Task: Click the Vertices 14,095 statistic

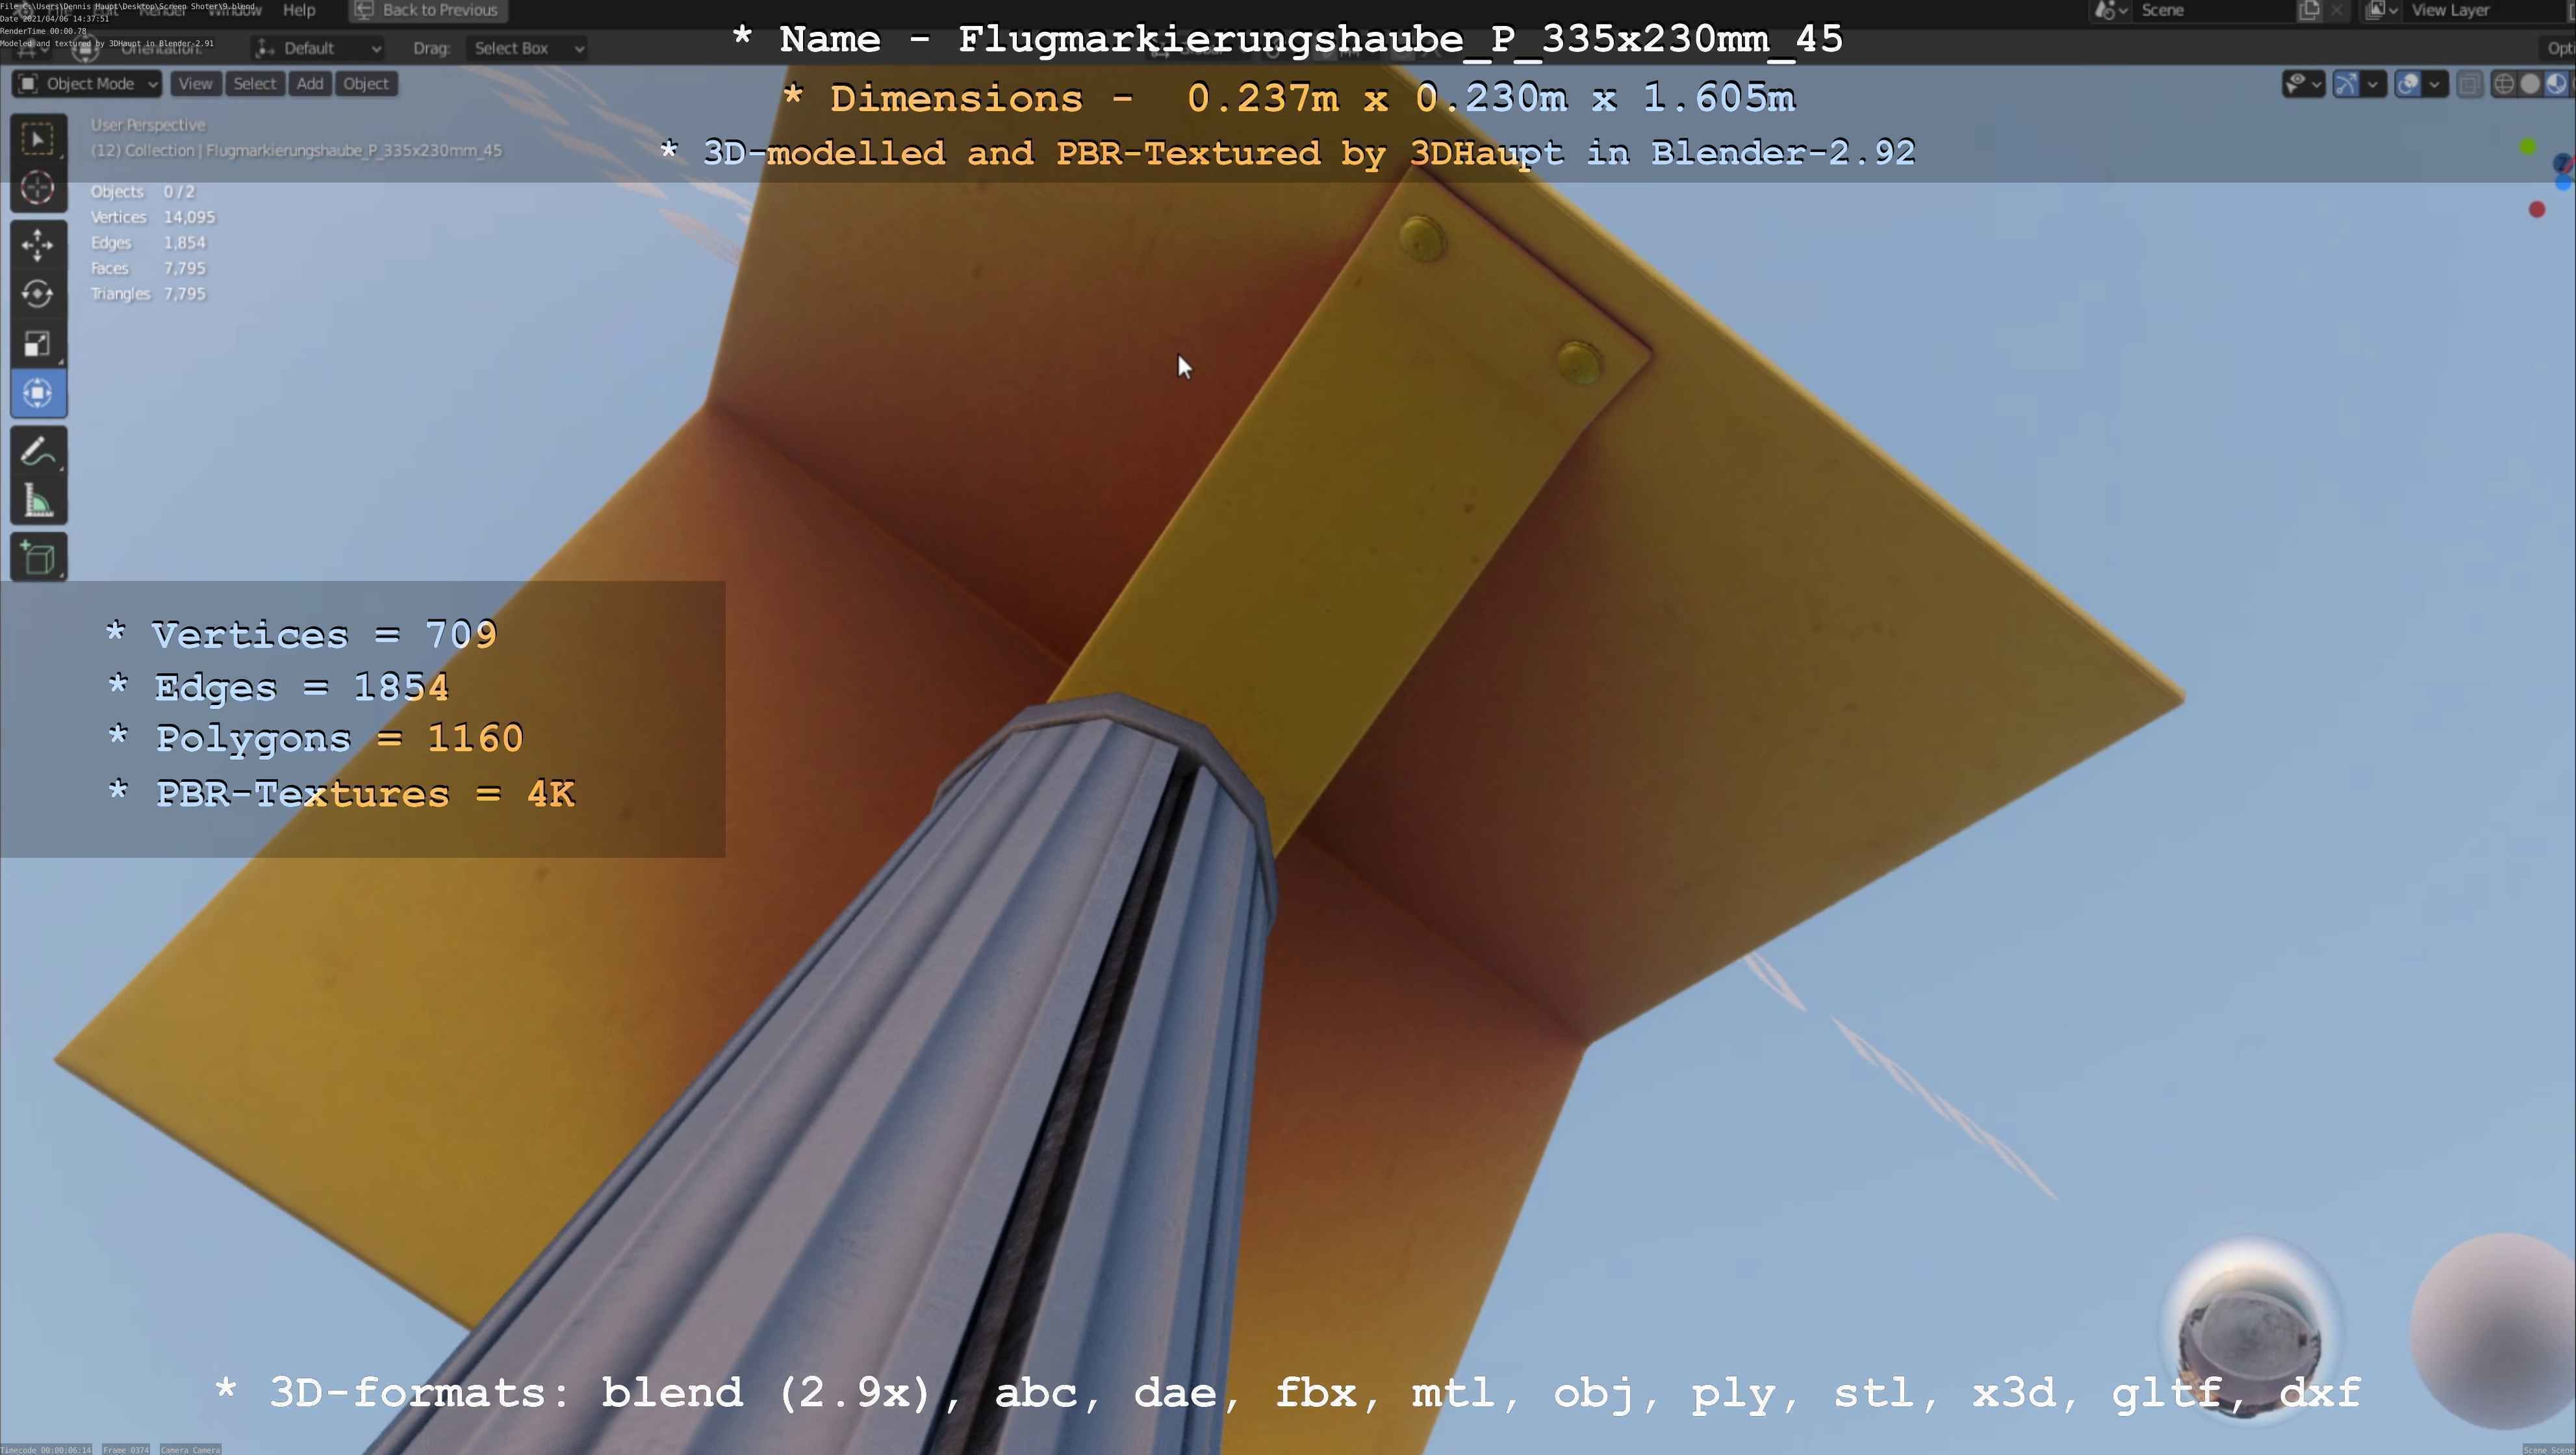Action: (152, 217)
